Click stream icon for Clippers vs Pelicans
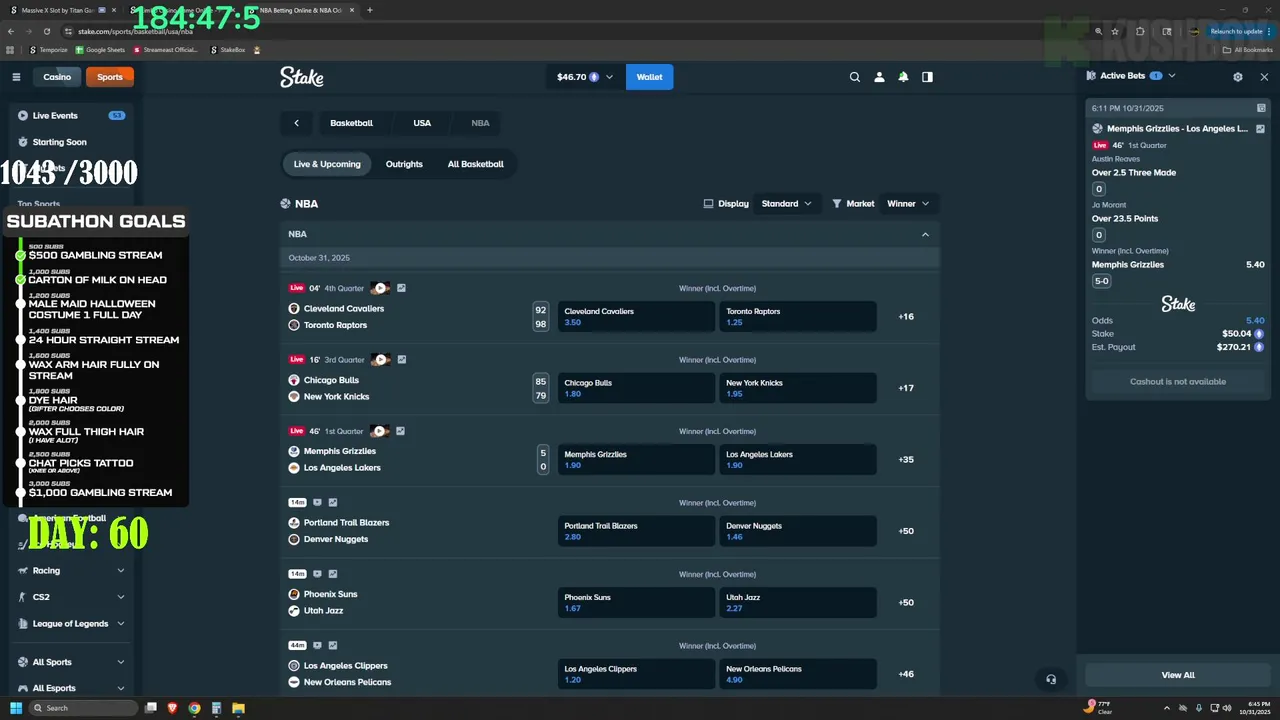 point(317,646)
